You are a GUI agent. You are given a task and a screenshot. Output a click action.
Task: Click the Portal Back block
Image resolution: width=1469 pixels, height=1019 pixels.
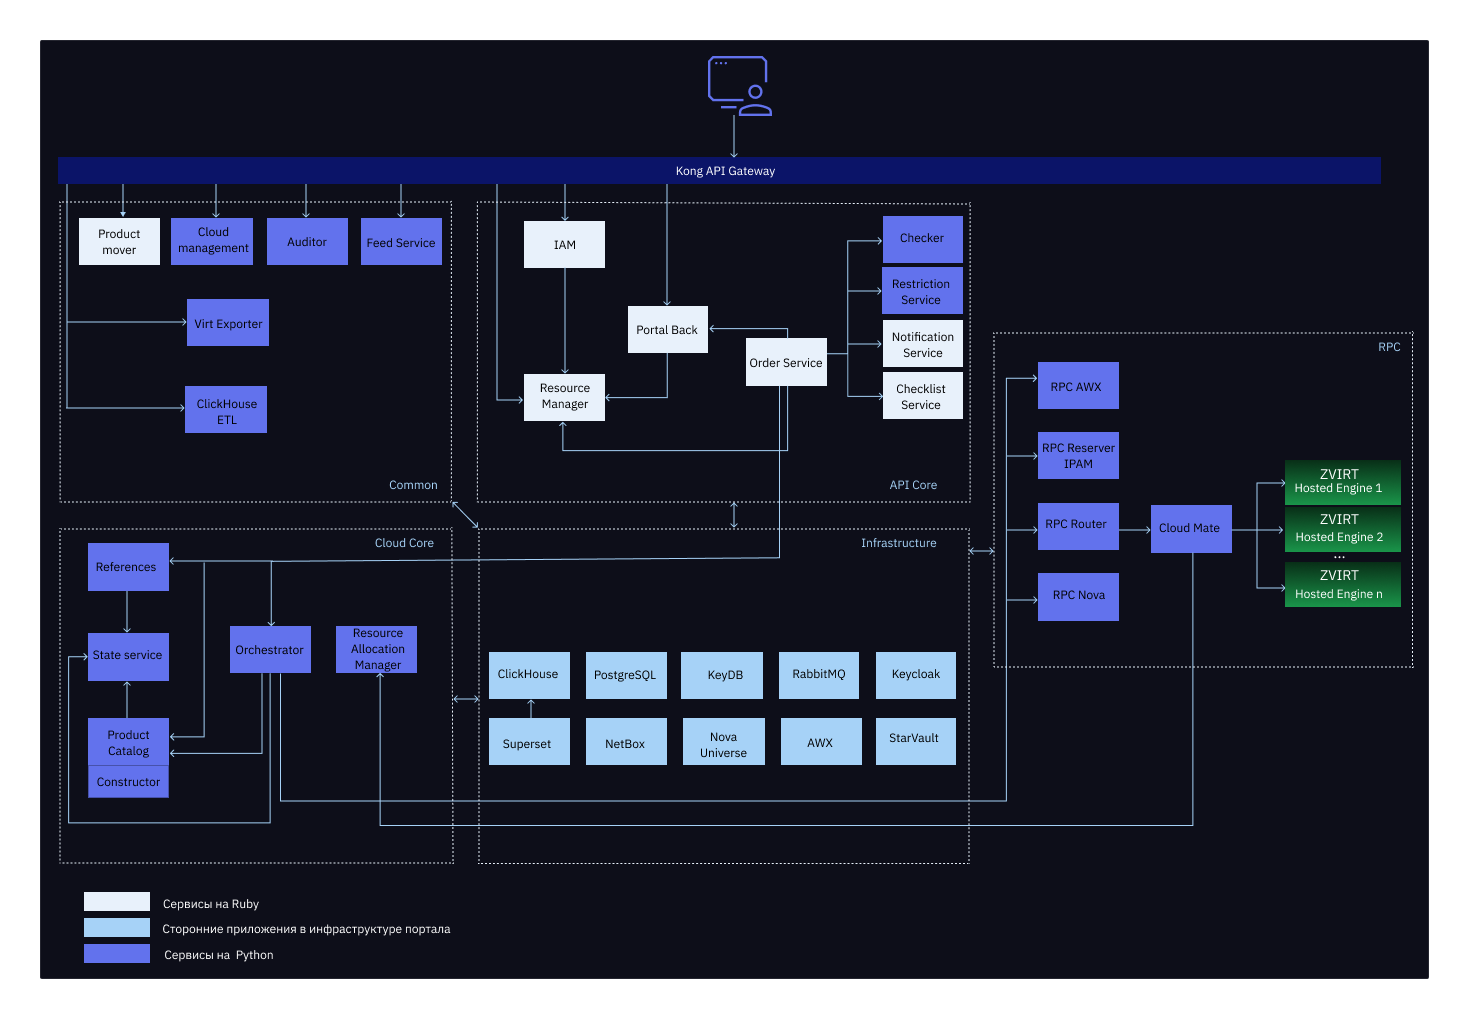(x=668, y=330)
